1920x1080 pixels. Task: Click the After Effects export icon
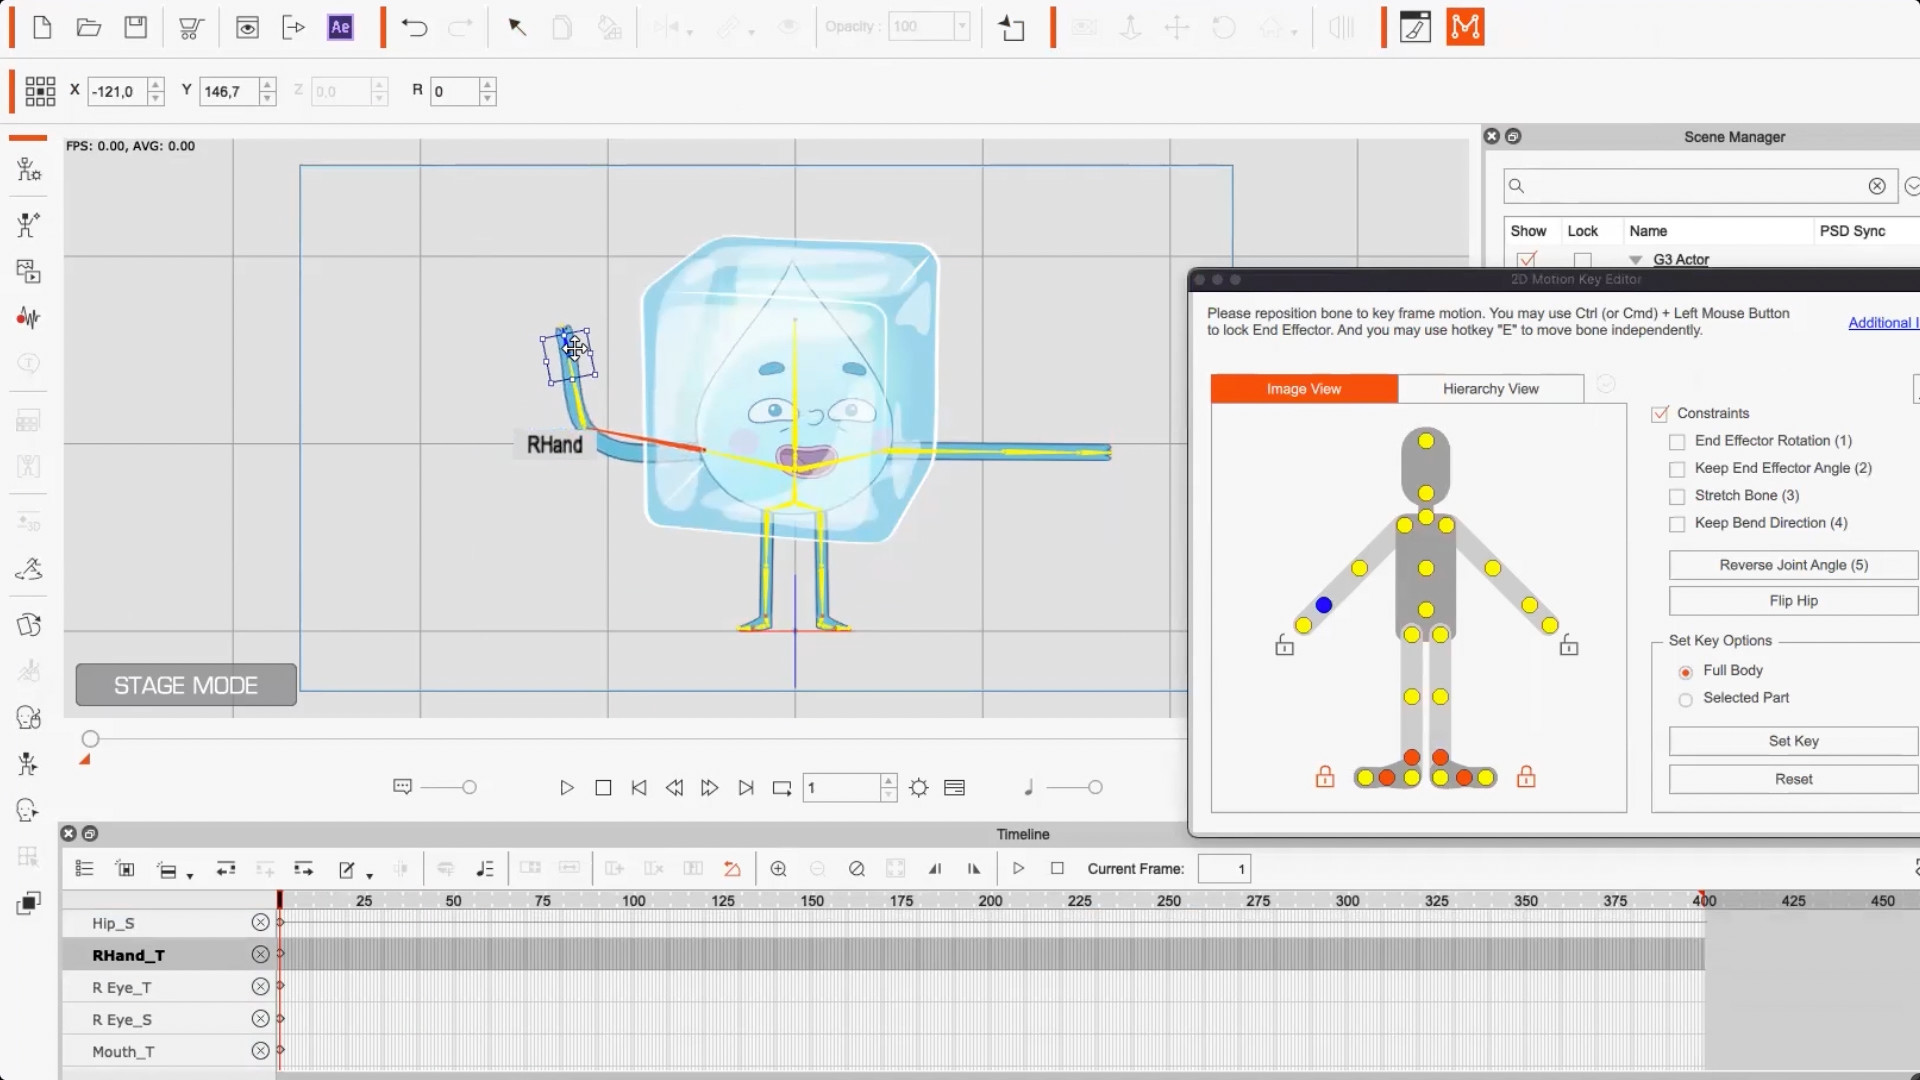point(340,27)
